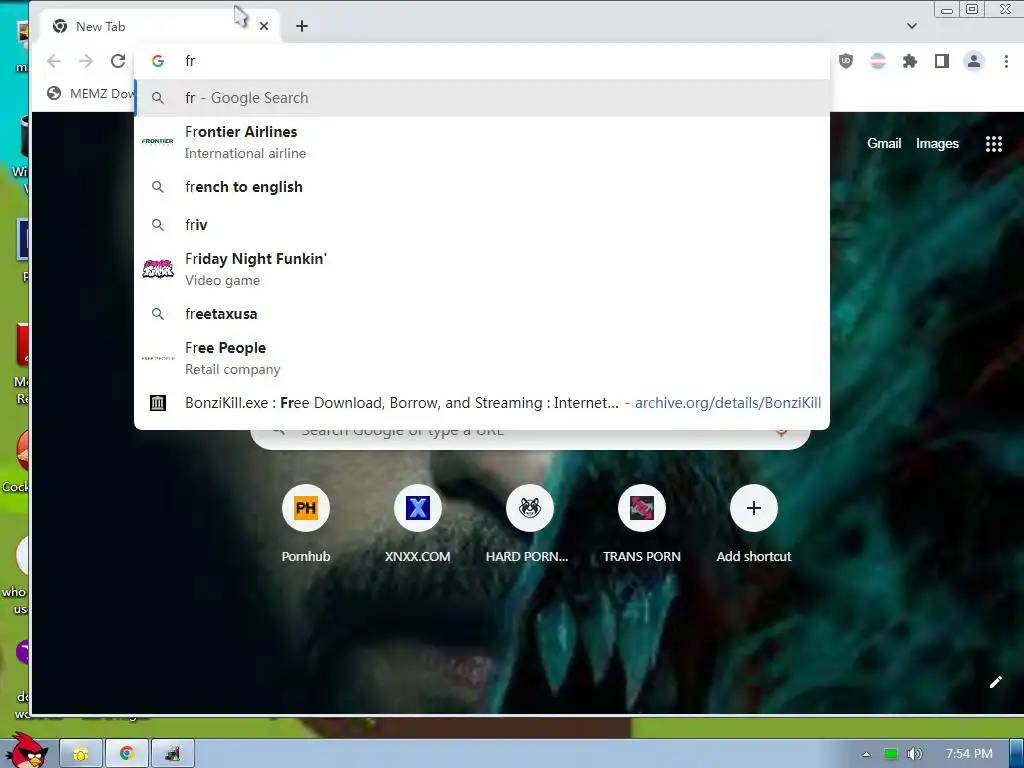Open a new tab with plus button
This screenshot has height=768, width=1024.
click(302, 26)
